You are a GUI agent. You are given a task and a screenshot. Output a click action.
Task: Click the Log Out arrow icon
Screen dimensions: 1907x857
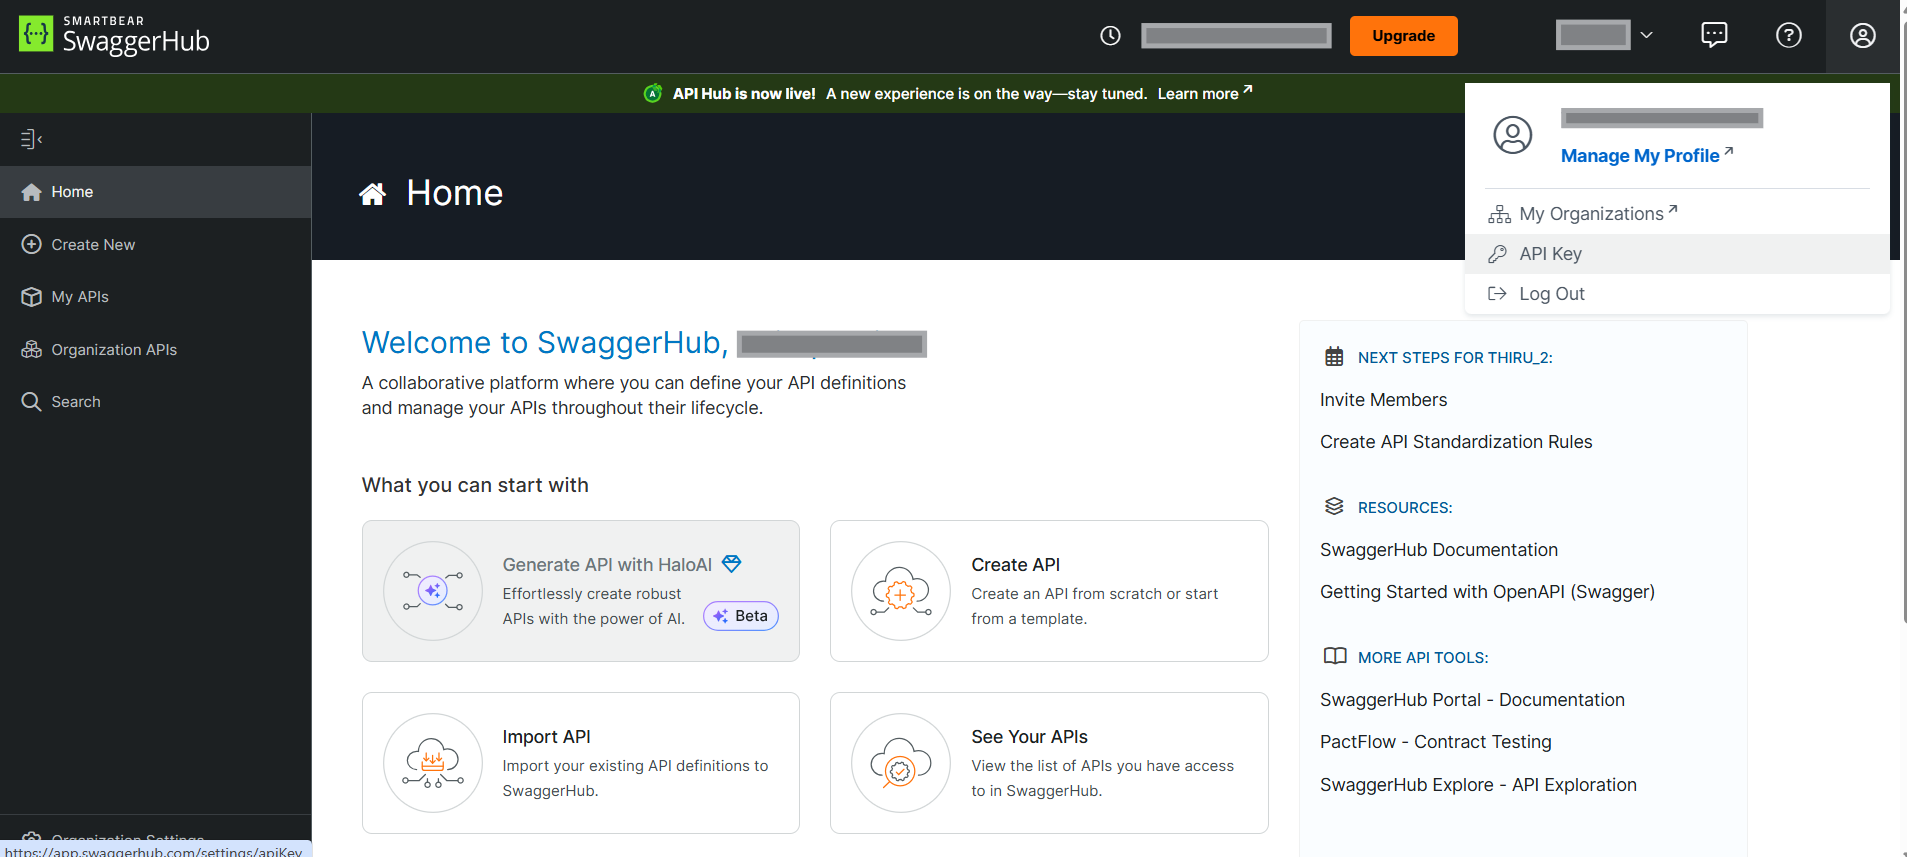tap(1497, 294)
